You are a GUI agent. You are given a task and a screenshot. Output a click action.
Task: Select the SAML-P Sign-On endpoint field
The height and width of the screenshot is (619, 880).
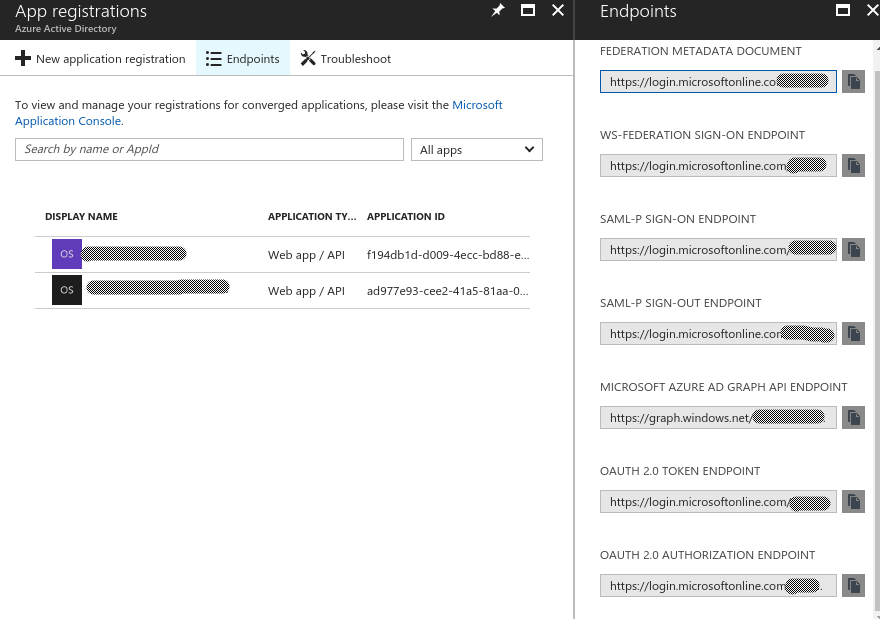[x=718, y=250]
